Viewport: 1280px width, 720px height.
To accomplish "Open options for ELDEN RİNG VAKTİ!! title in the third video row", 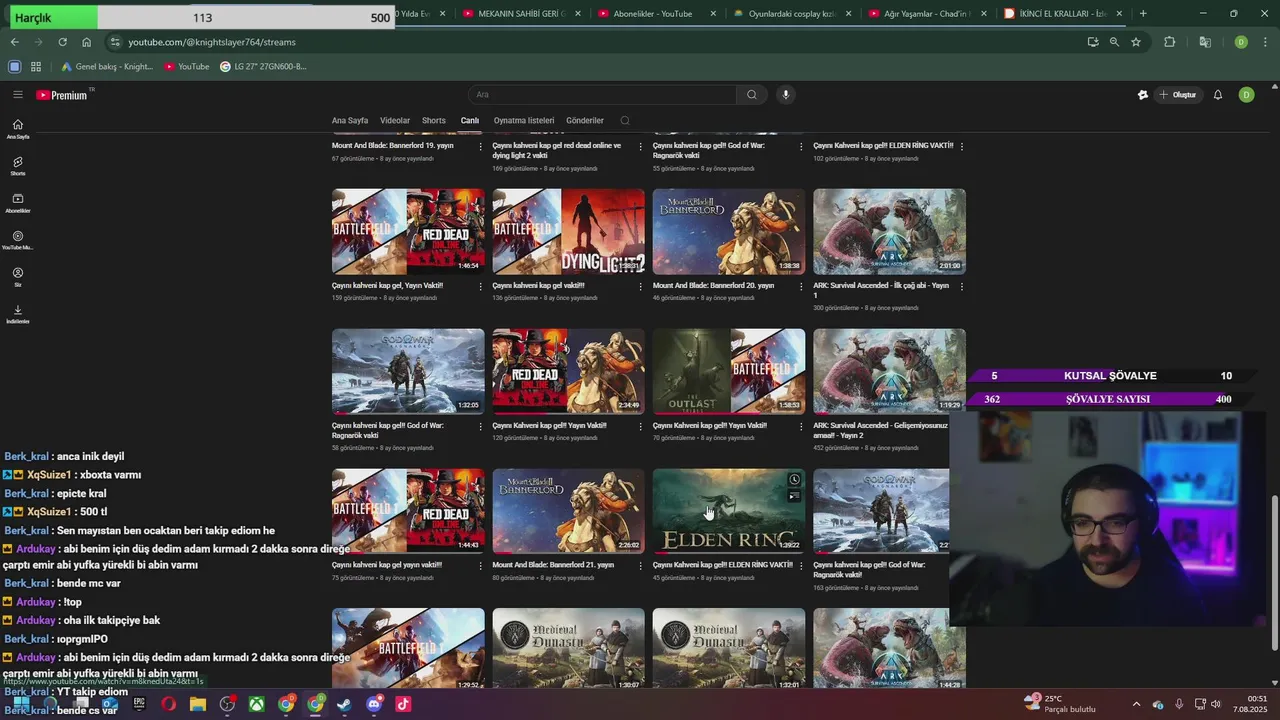I will tap(801, 566).
